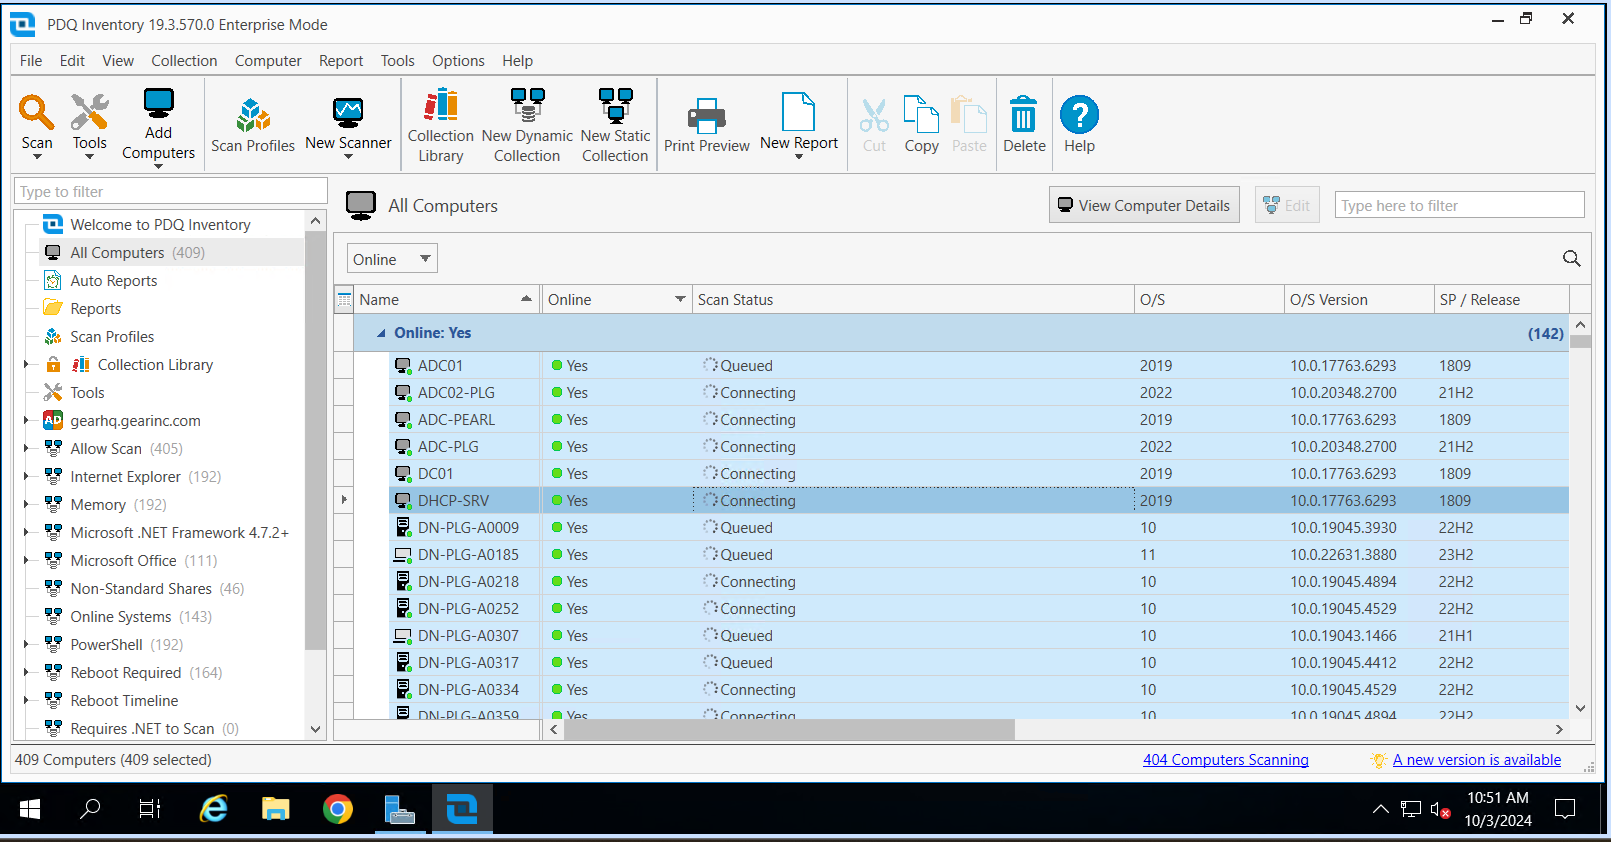The height and width of the screenshot is (842, 1611).
Task: Click the Scan magnifier icon in toolbar
Action: (x=37, y=113)
